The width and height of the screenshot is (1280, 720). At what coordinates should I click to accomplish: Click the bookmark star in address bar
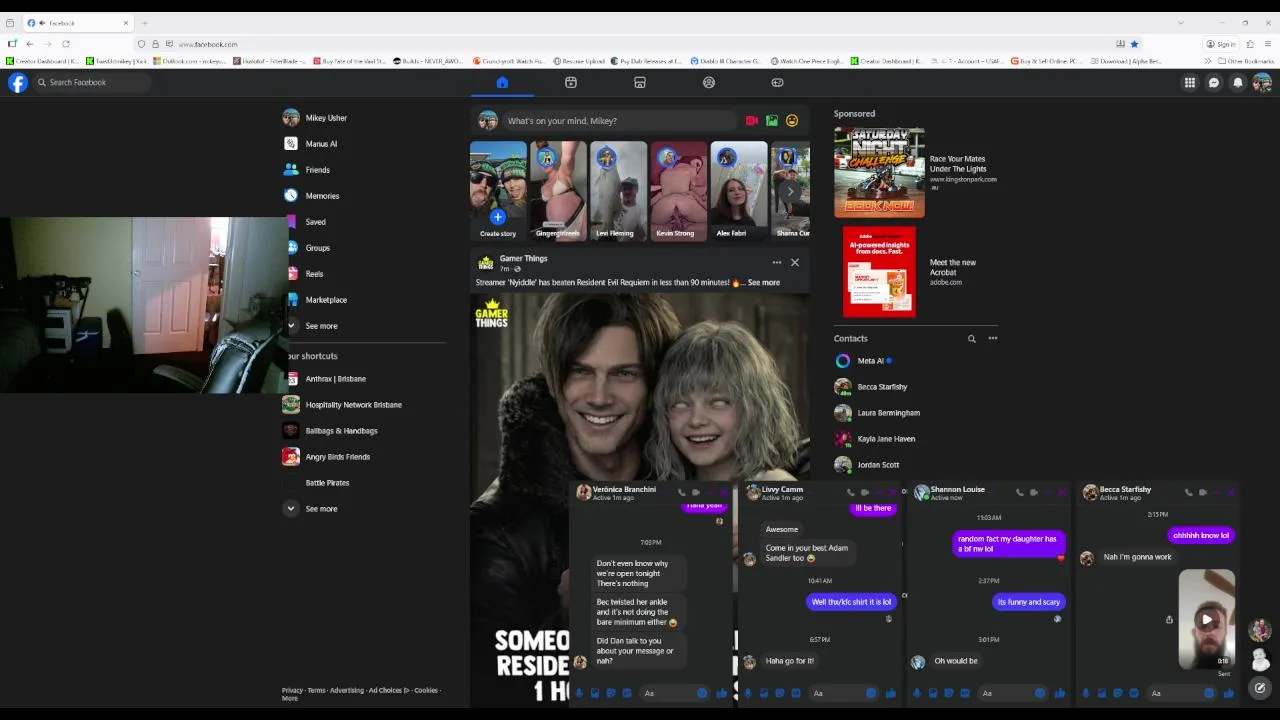[x=1134, y=44]
